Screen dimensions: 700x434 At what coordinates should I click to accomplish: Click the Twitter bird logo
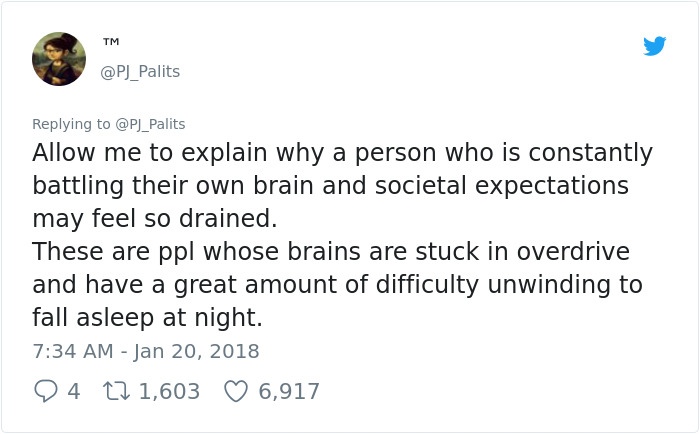654,46
